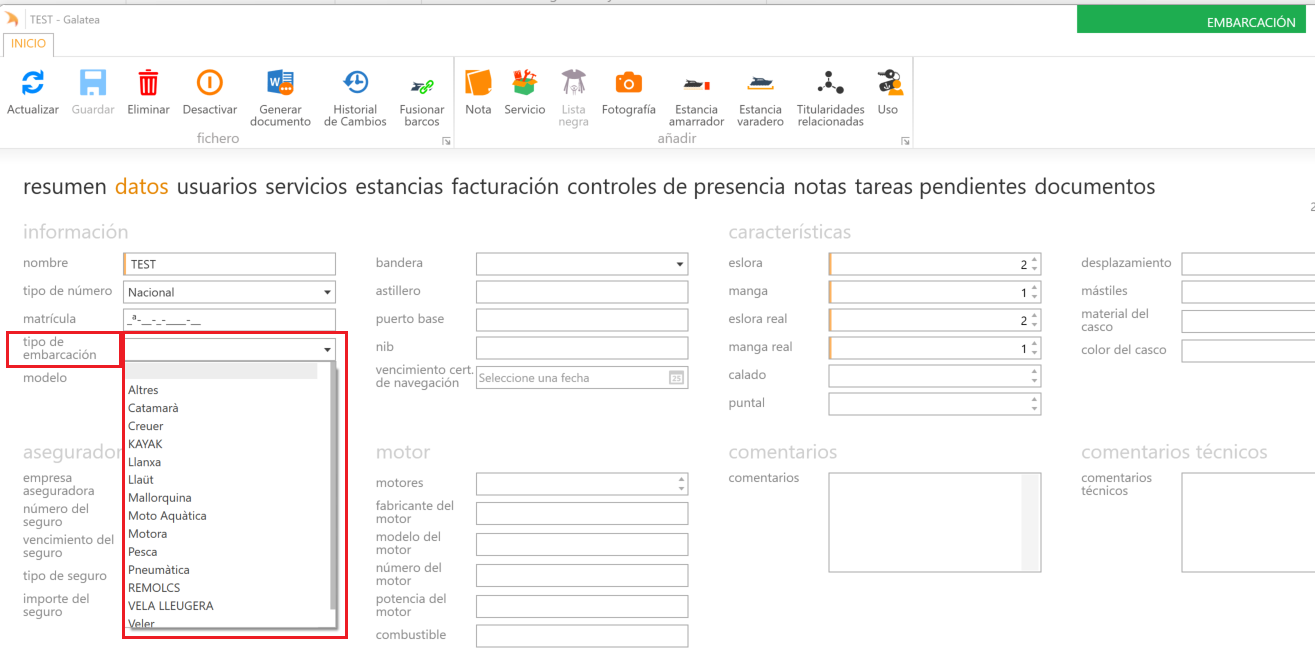Expand the bandera dropdown
Screen dimensions: 1315x652
pos(680,264)
